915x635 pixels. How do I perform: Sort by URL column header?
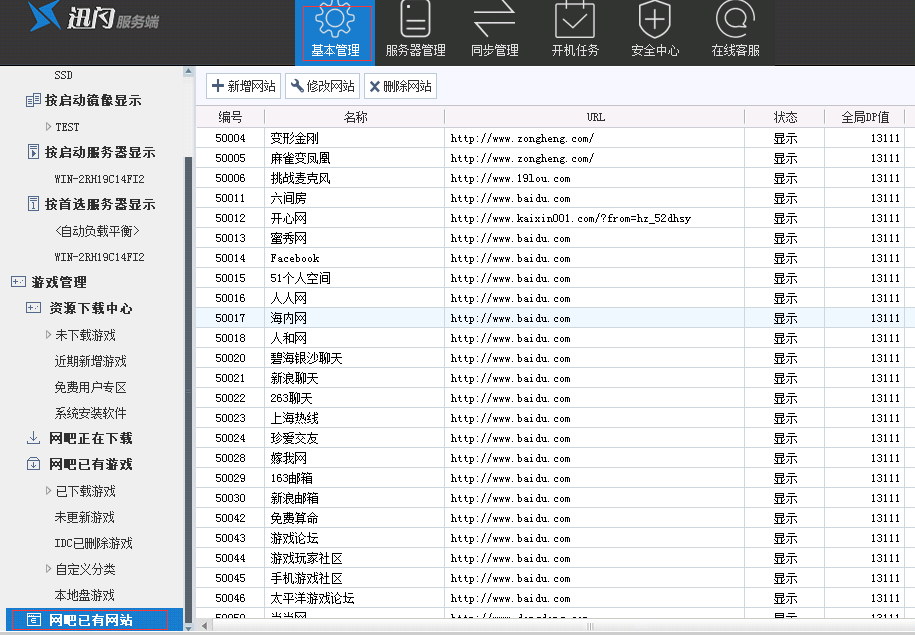tap(595, 117)
